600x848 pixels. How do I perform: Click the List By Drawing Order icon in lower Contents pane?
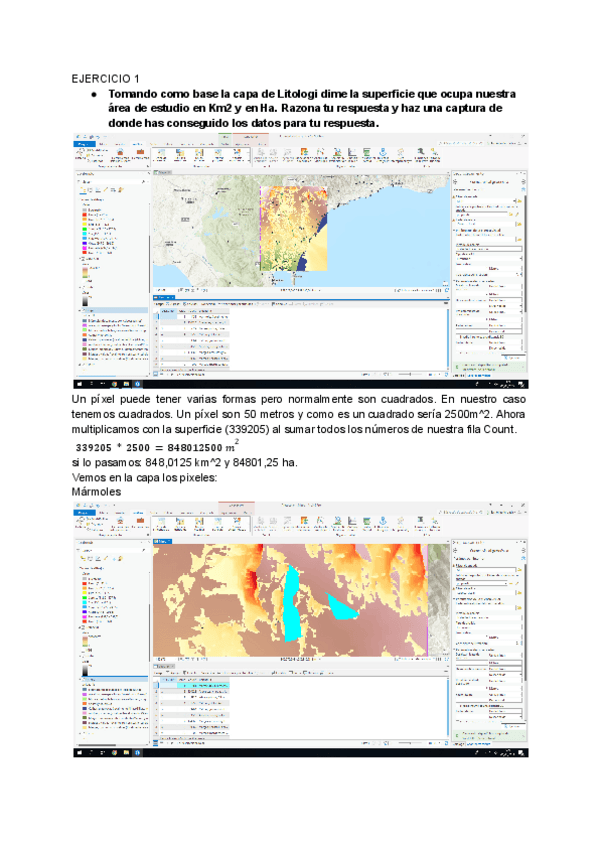84,556
